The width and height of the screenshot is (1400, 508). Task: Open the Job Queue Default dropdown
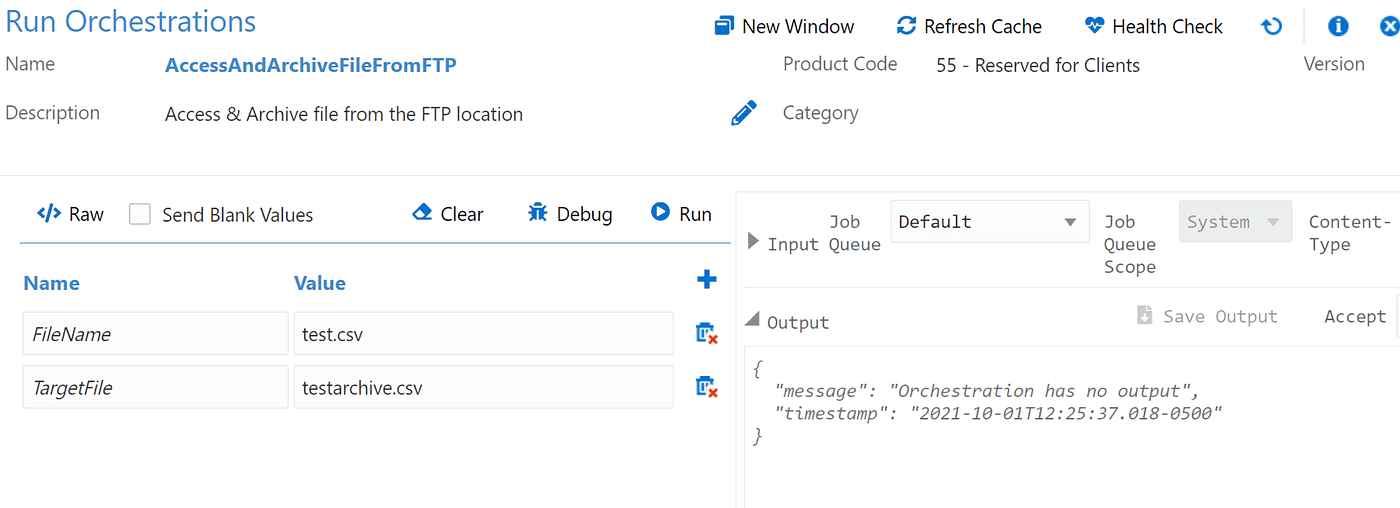tap(989, 222)
